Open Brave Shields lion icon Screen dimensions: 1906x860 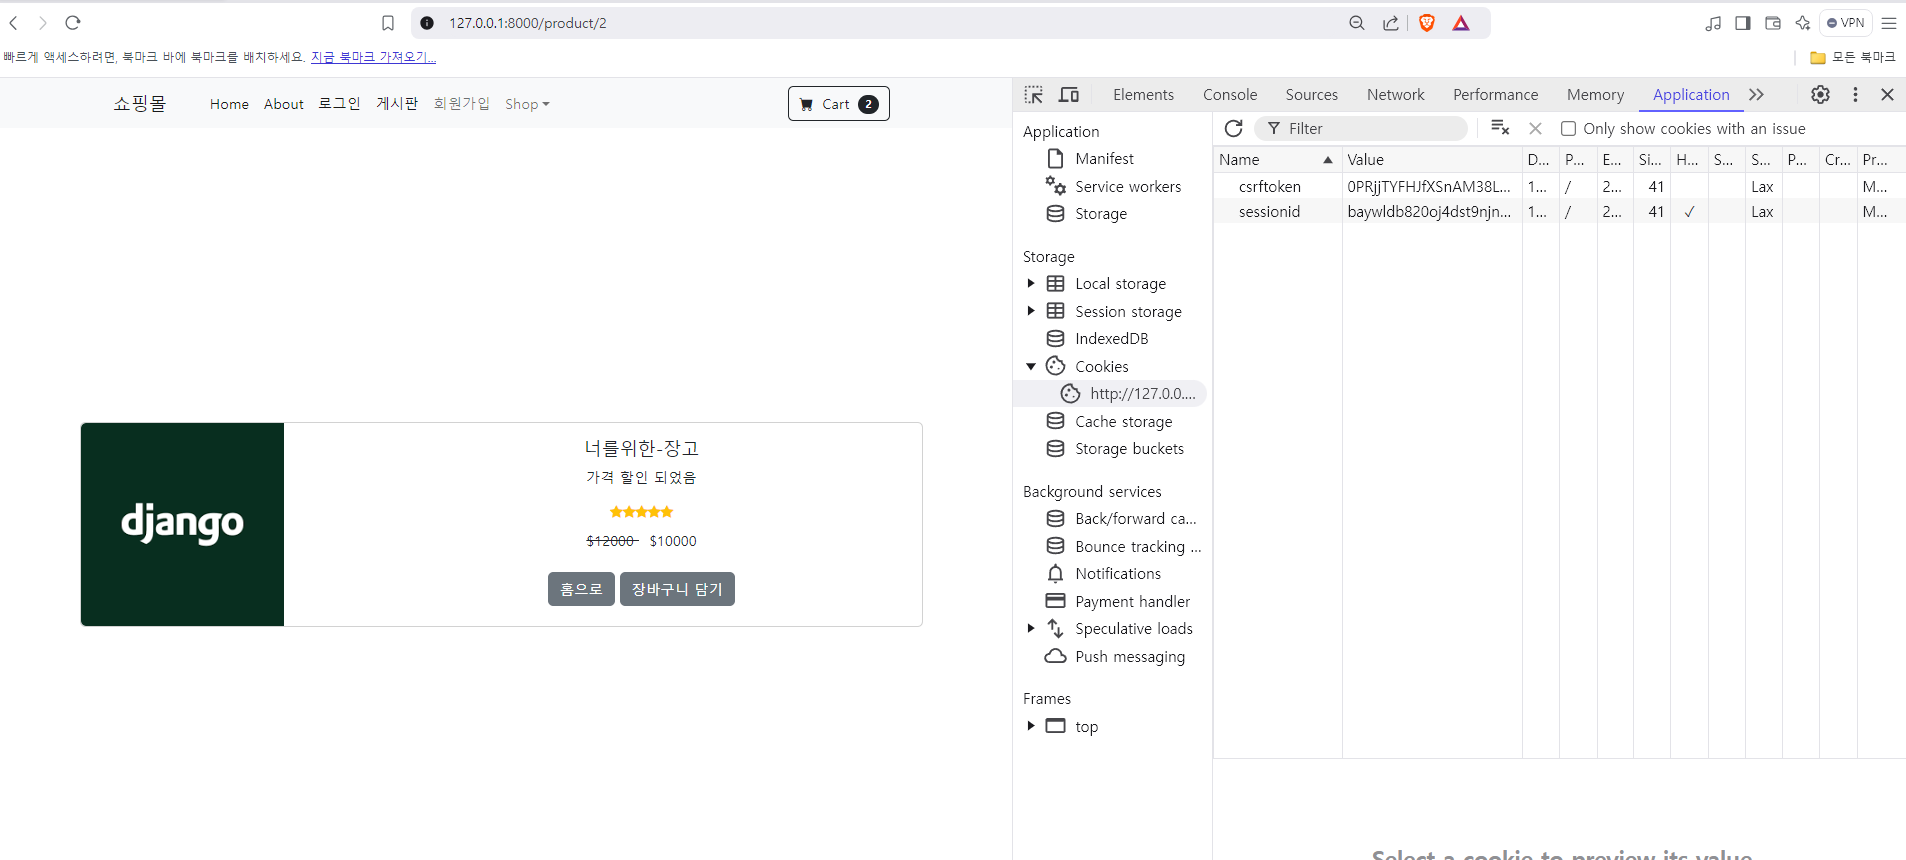click(x=1427, y=23)
